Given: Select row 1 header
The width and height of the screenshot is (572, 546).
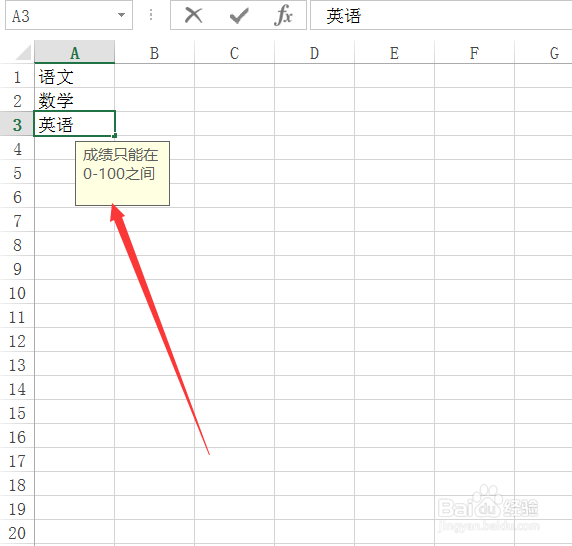Looking at the screenshot, I should [x=17, y=76].
